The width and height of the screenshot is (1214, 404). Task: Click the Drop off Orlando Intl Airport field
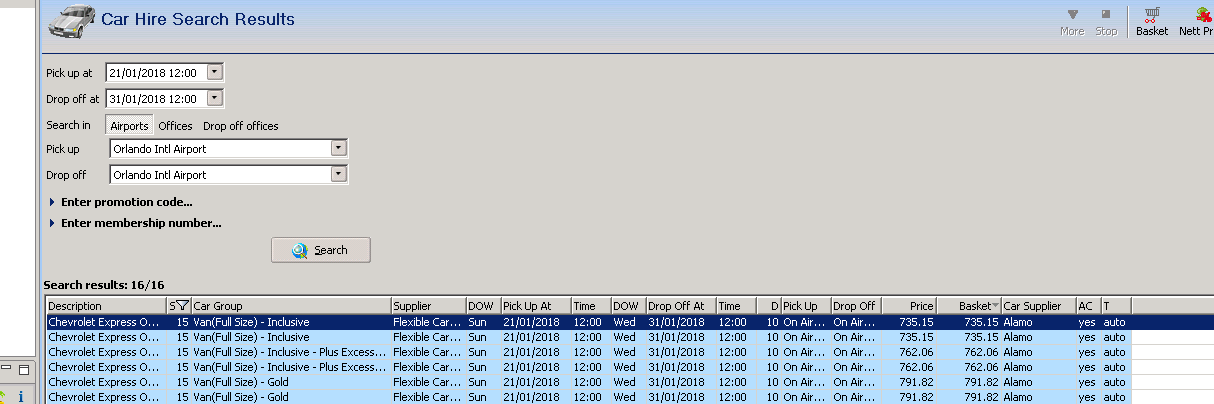[x=220, y=174]
